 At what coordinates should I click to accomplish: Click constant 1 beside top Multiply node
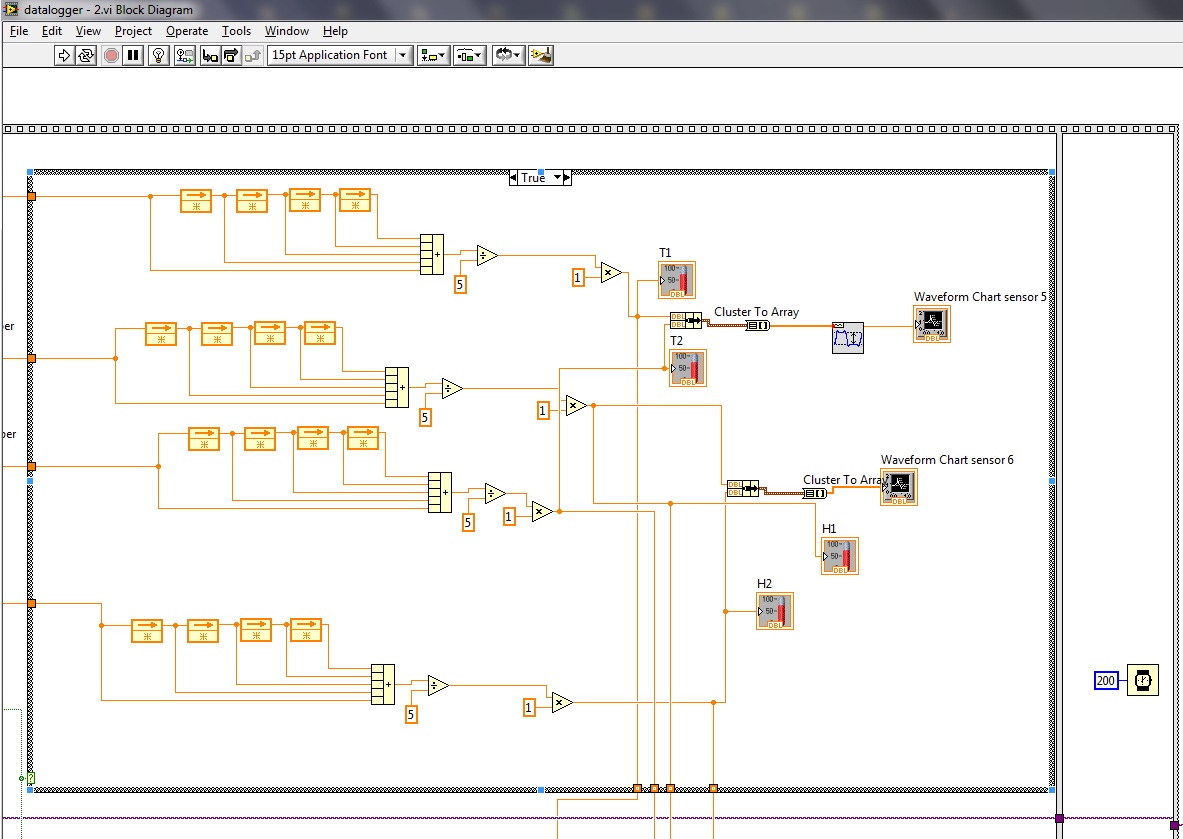pos(578,278)
